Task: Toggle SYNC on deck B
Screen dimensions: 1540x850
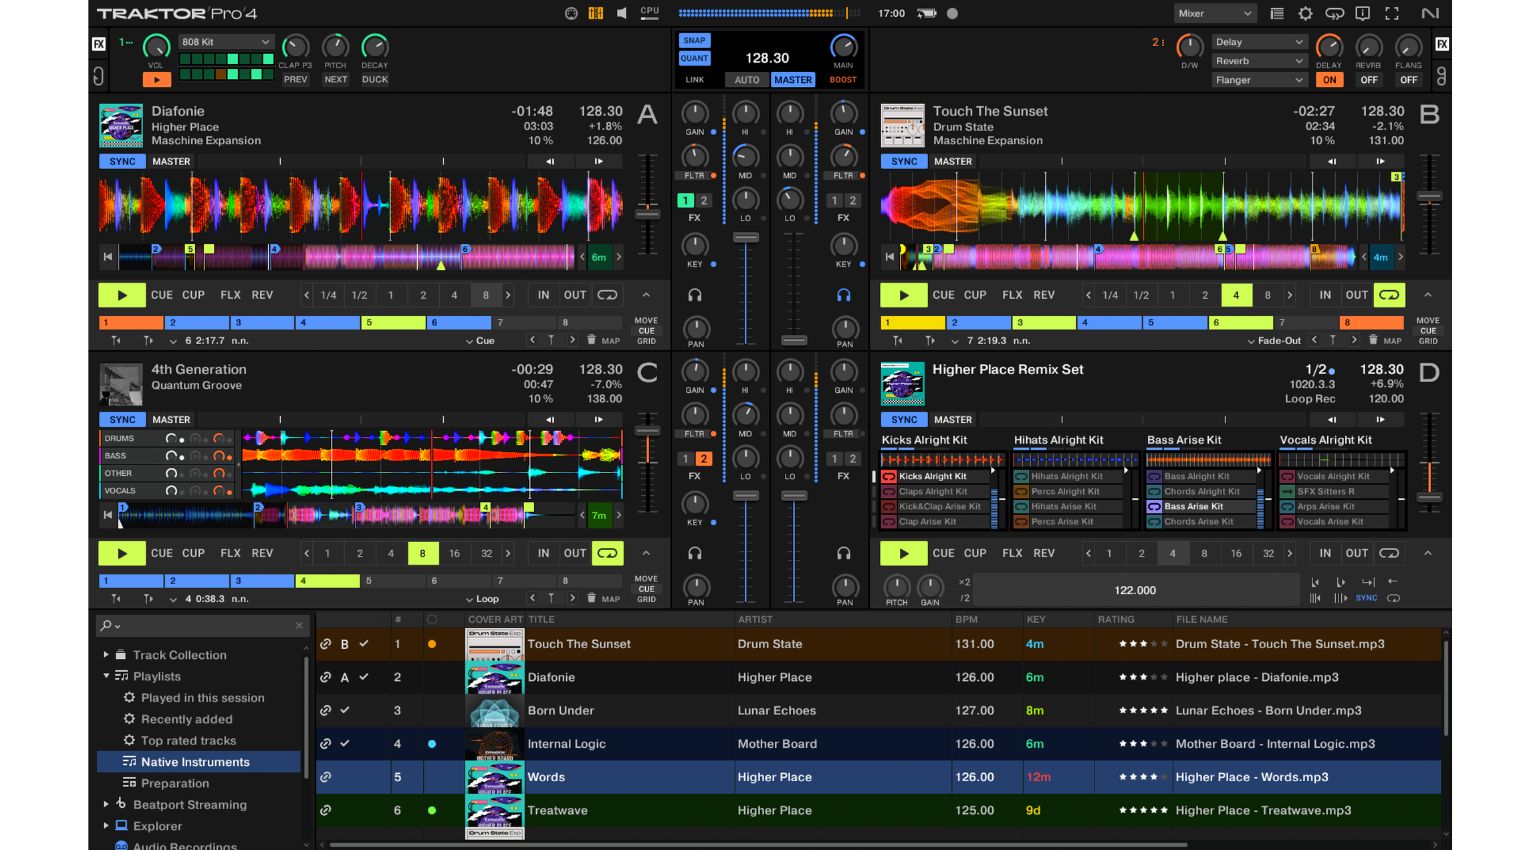Action: (903, 161)
